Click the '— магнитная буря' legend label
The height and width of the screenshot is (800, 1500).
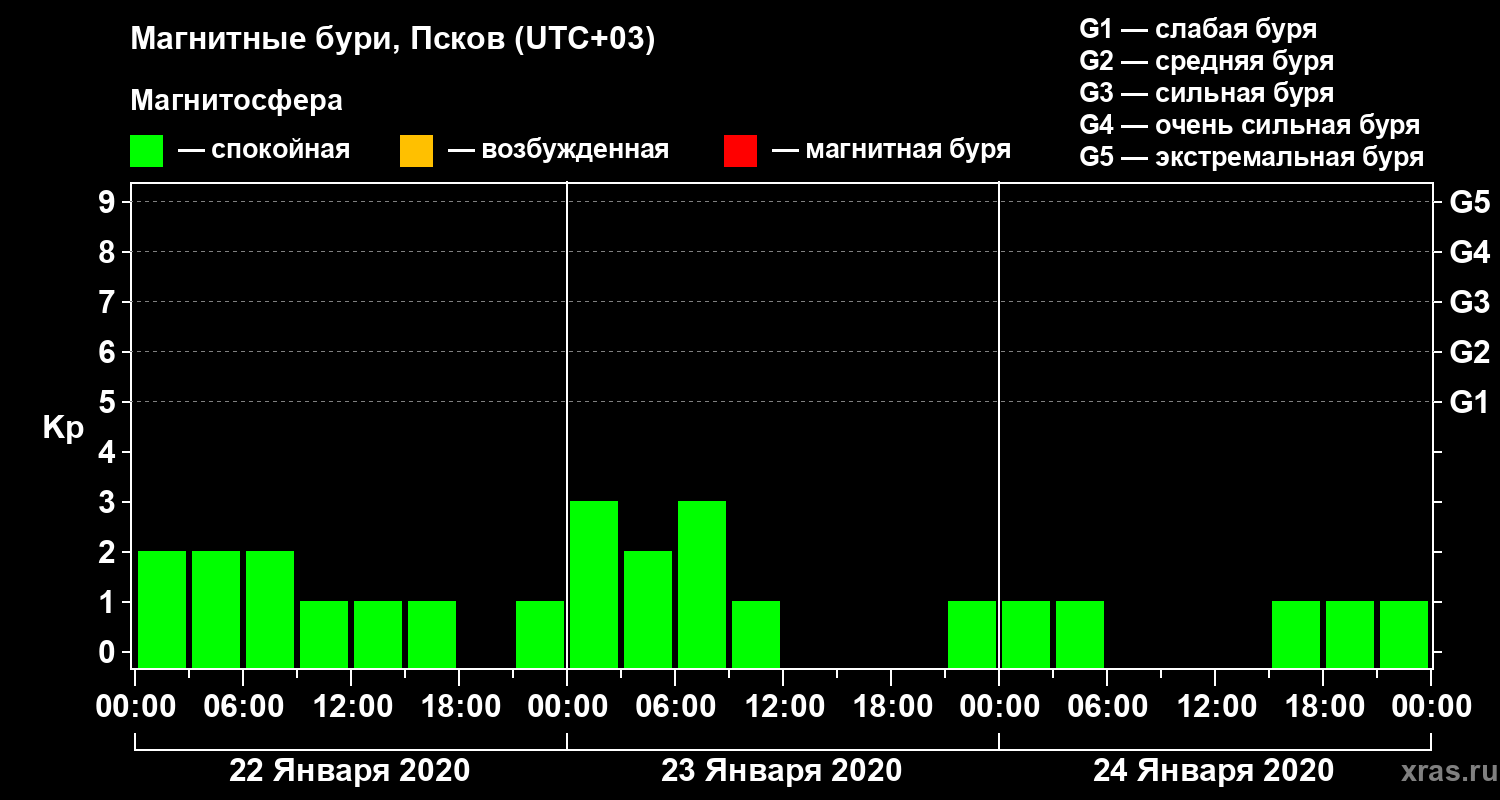pos(891,150)
